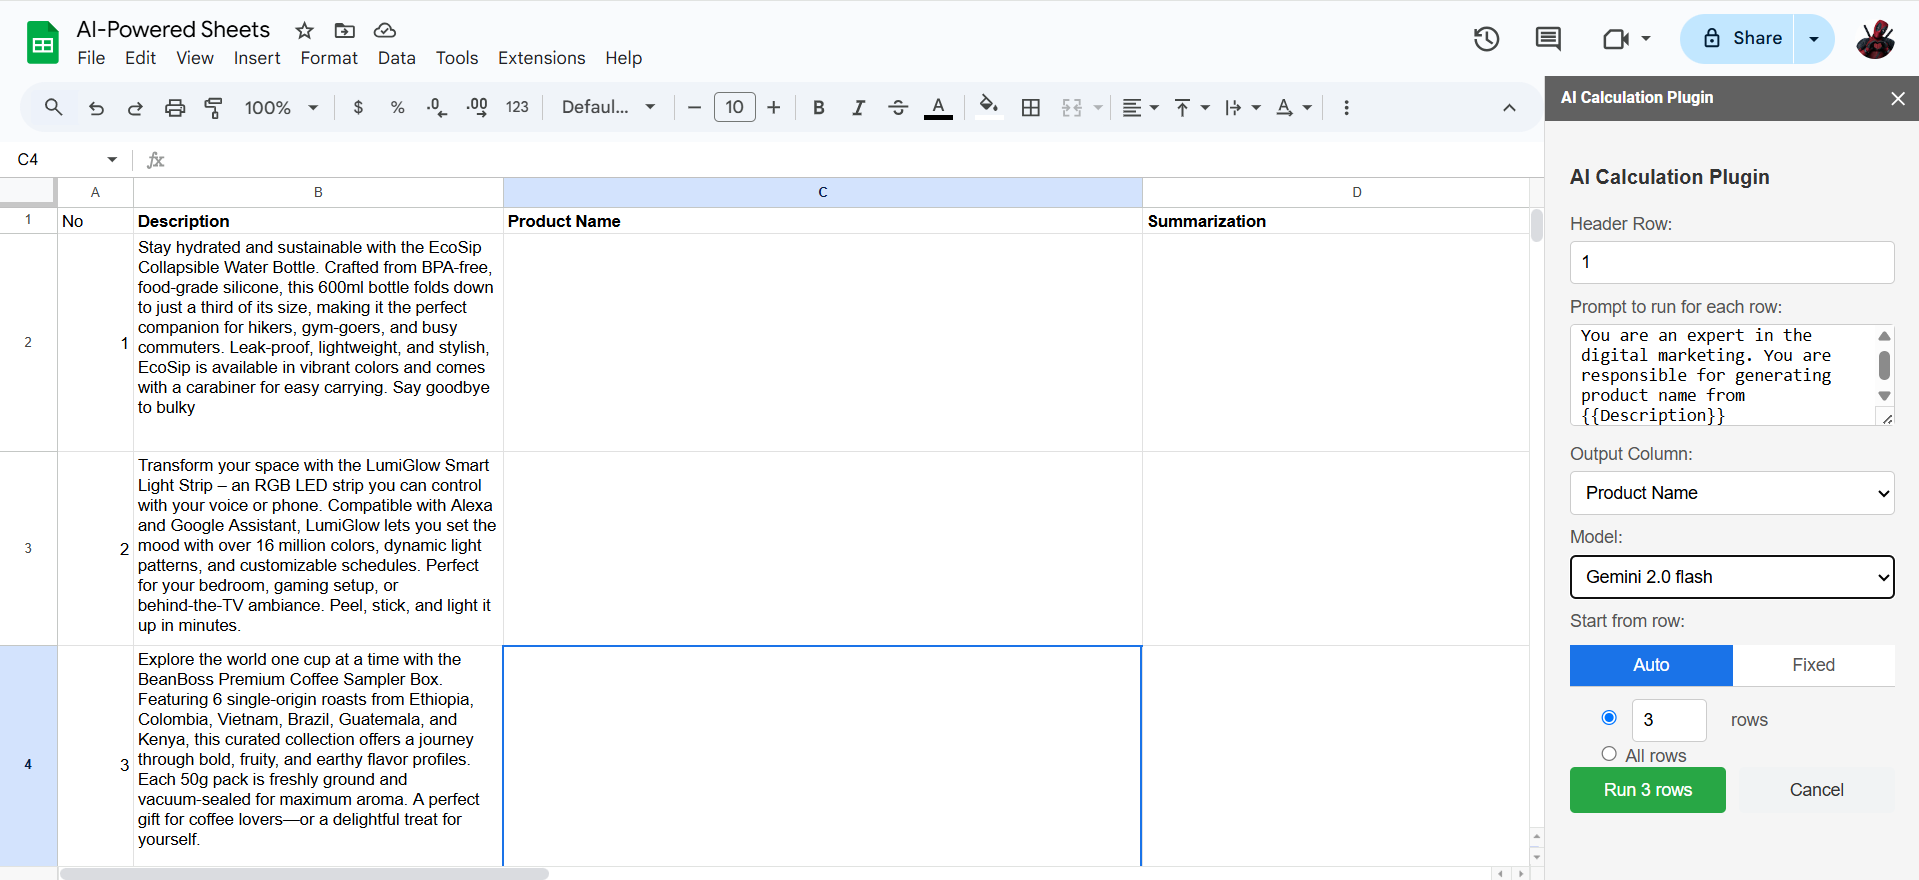The image size is (1919, 880).
Task: Redo the last action
Action: tap(135, 108)
